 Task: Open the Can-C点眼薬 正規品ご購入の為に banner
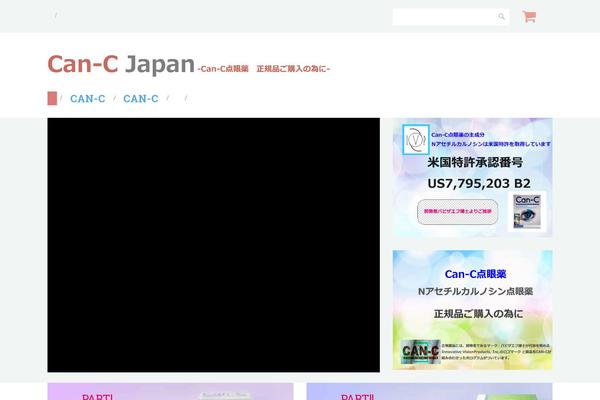click(472, 310)
